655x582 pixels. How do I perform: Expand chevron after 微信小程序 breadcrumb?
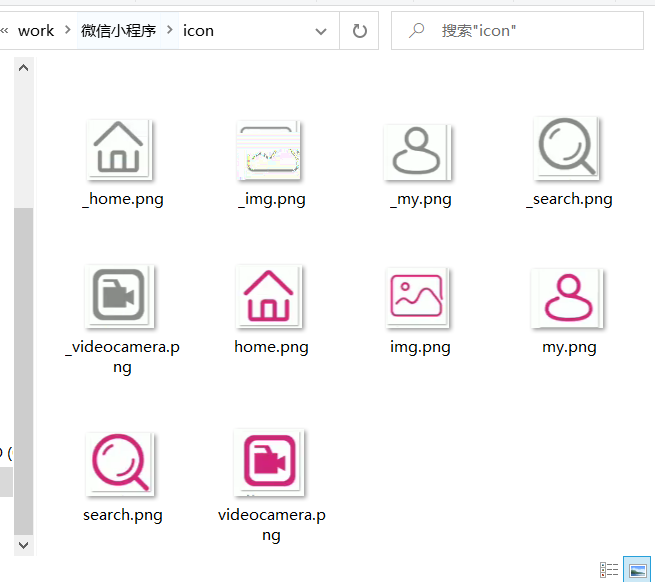click(170, 30)
